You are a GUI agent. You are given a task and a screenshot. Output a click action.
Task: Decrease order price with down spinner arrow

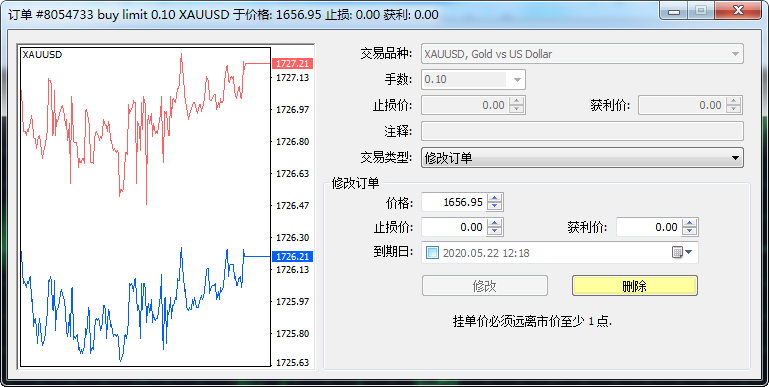coord(495,206)
